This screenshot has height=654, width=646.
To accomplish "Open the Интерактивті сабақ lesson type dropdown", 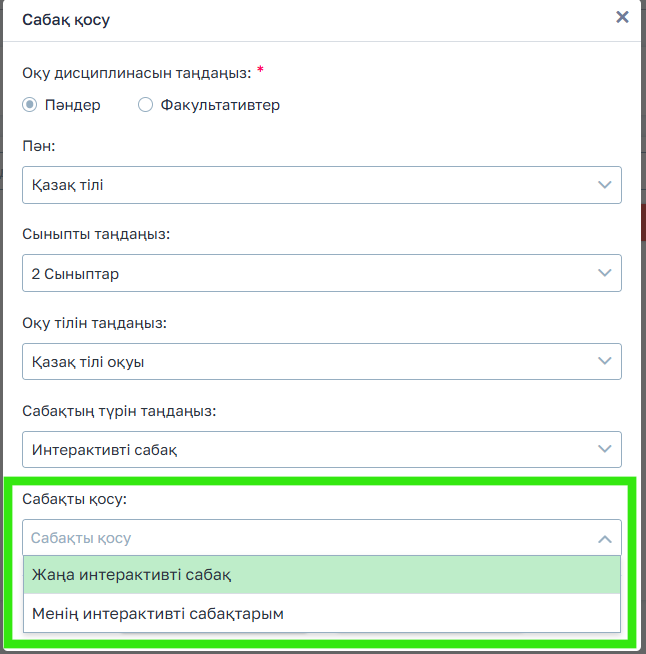I will click(x=300, y=450).
